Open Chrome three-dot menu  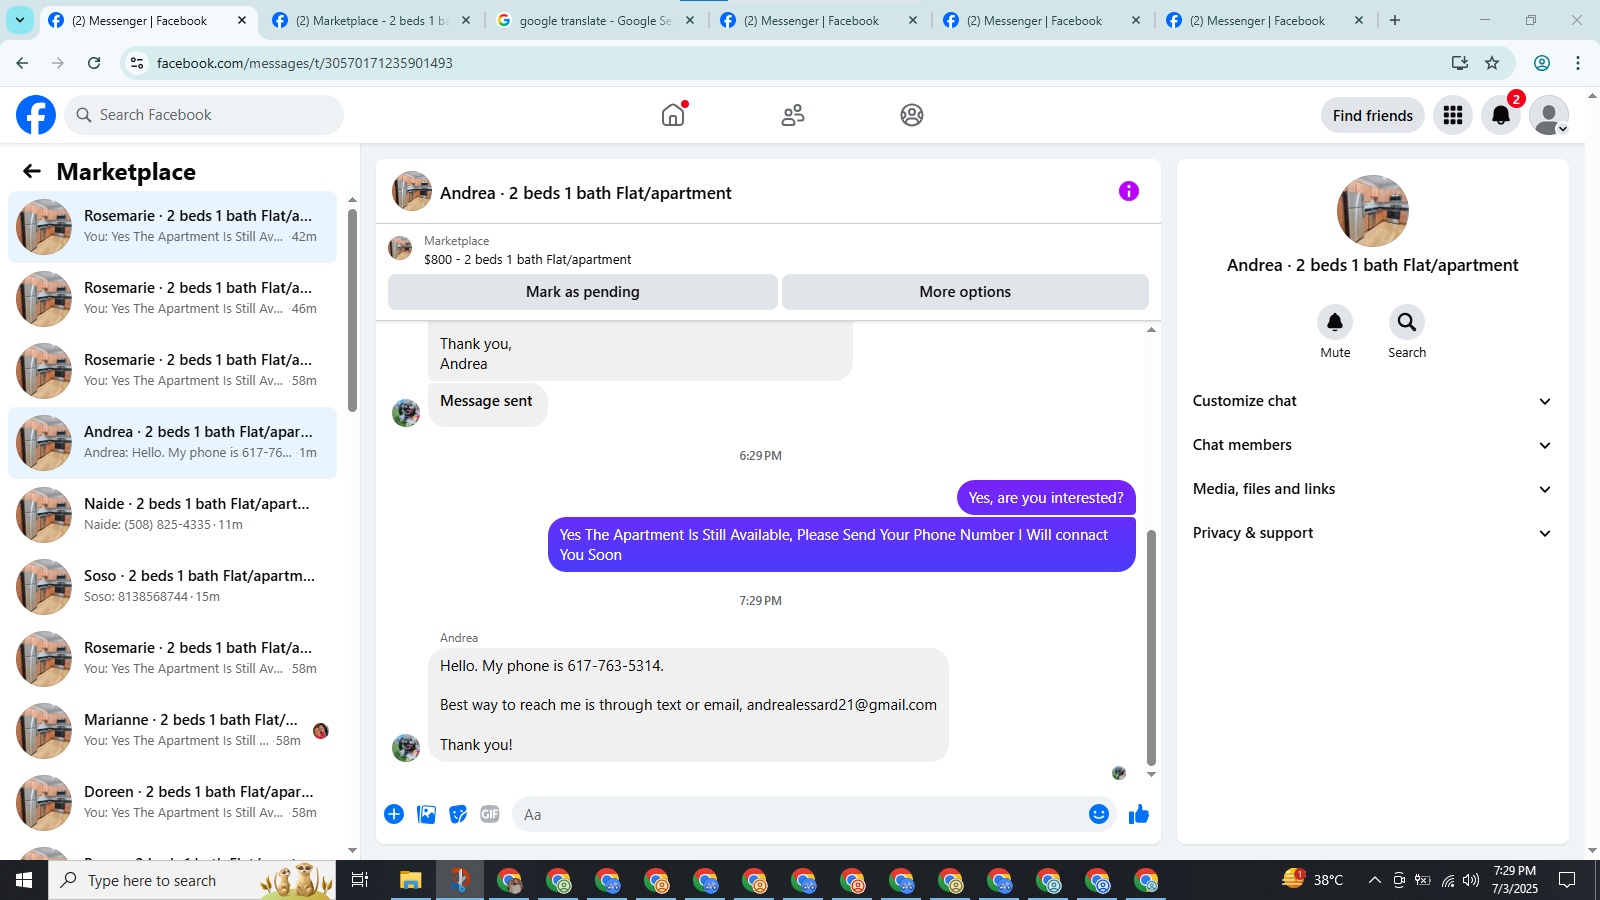[x=1578, y=63]
